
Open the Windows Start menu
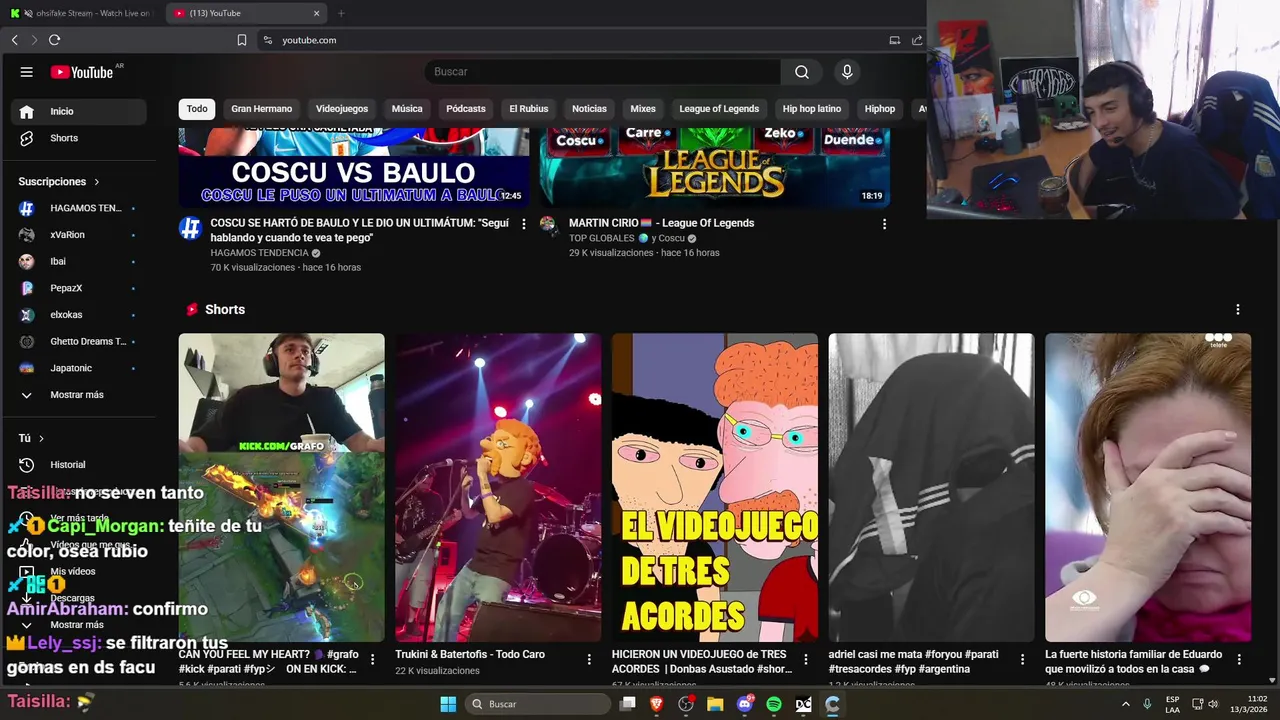pyautogui.click(x=448, y=704)
